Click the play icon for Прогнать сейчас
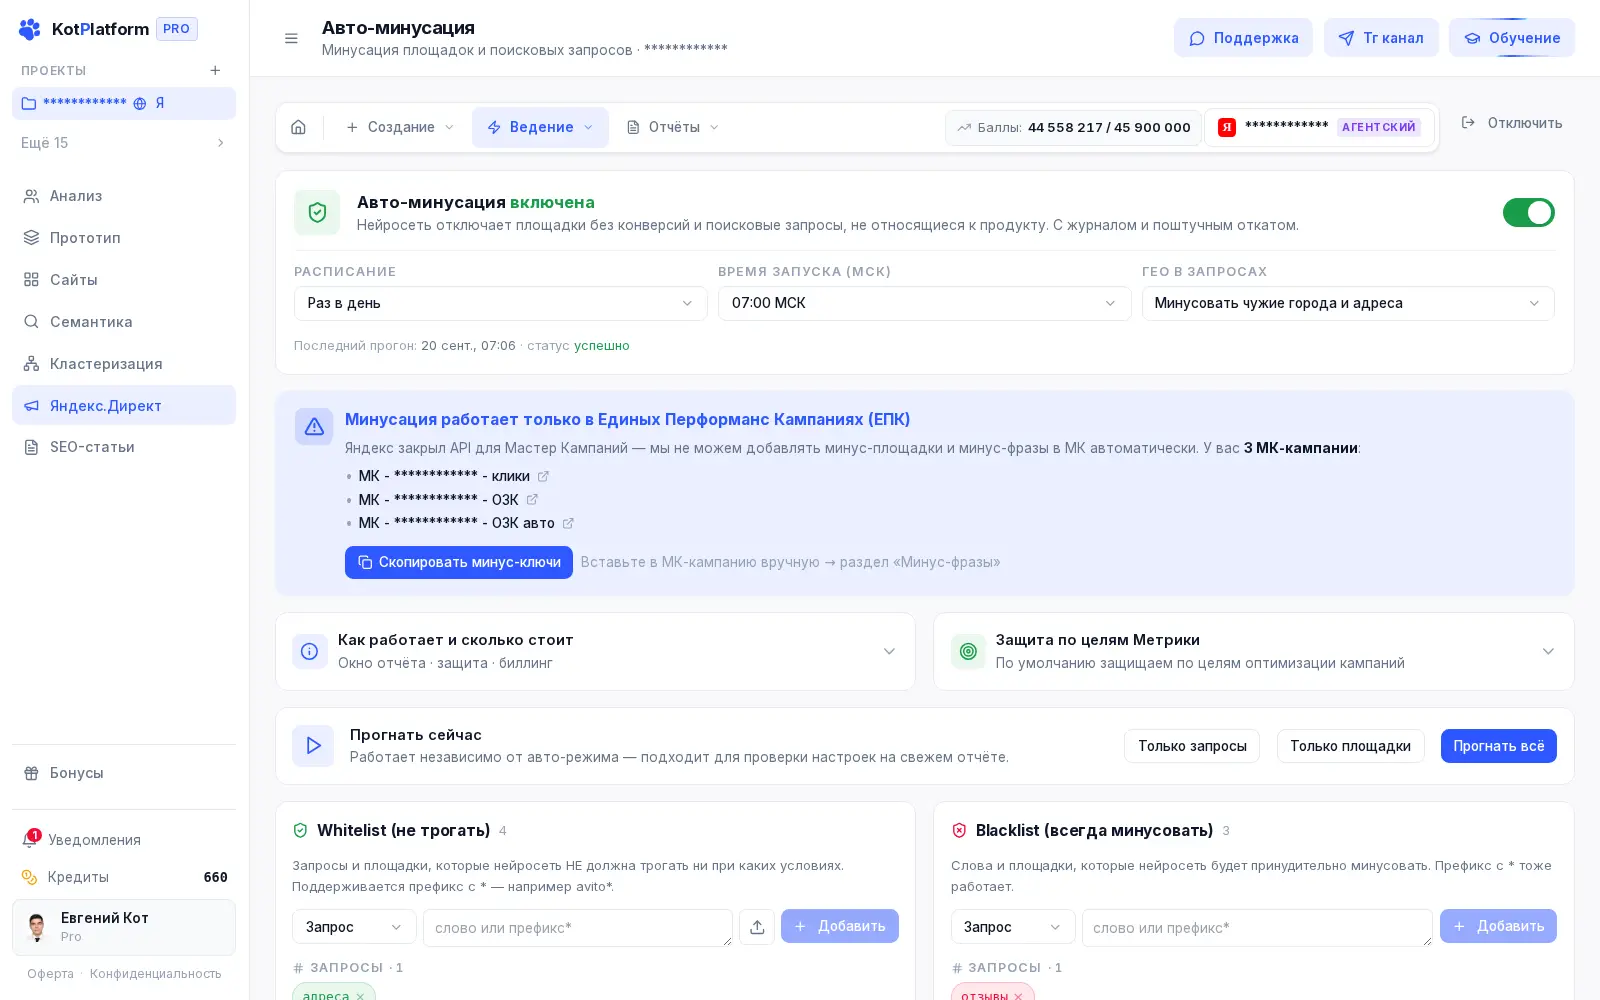The height and width of the screenshot is (1000, 1600). [313, 746]
